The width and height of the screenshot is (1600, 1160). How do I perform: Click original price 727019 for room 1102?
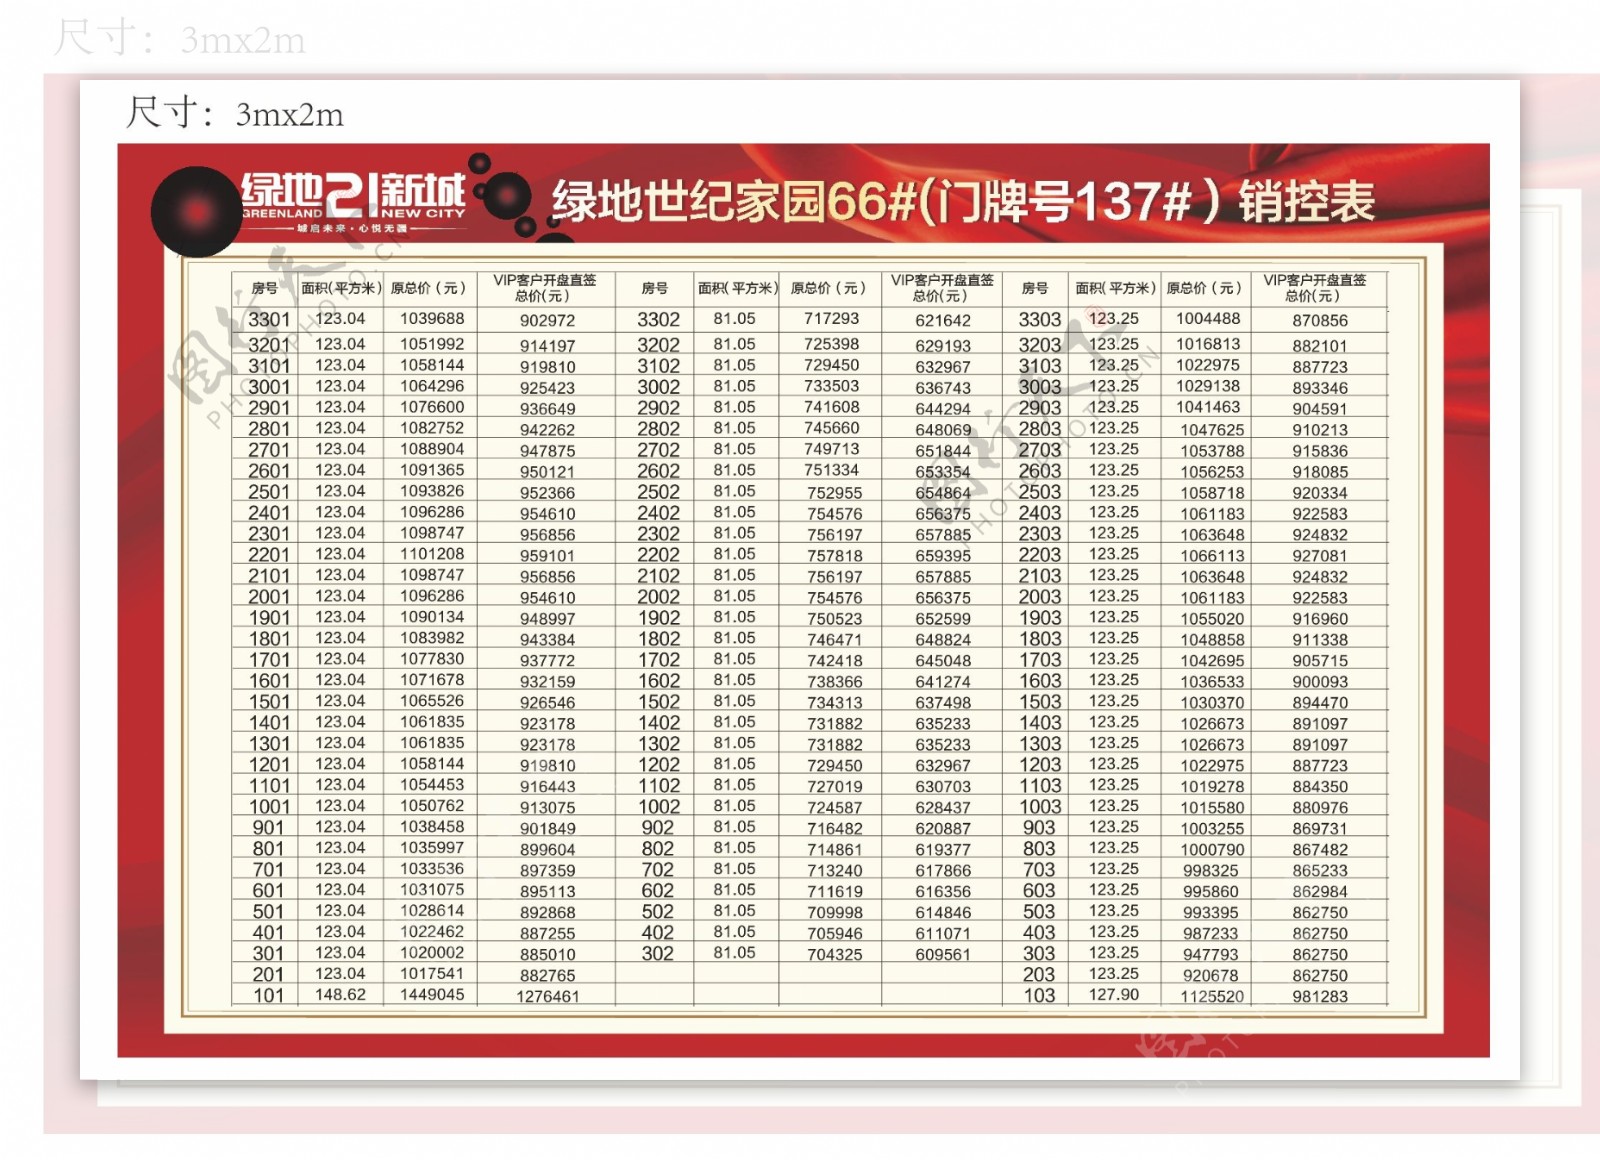click(835, 787)
